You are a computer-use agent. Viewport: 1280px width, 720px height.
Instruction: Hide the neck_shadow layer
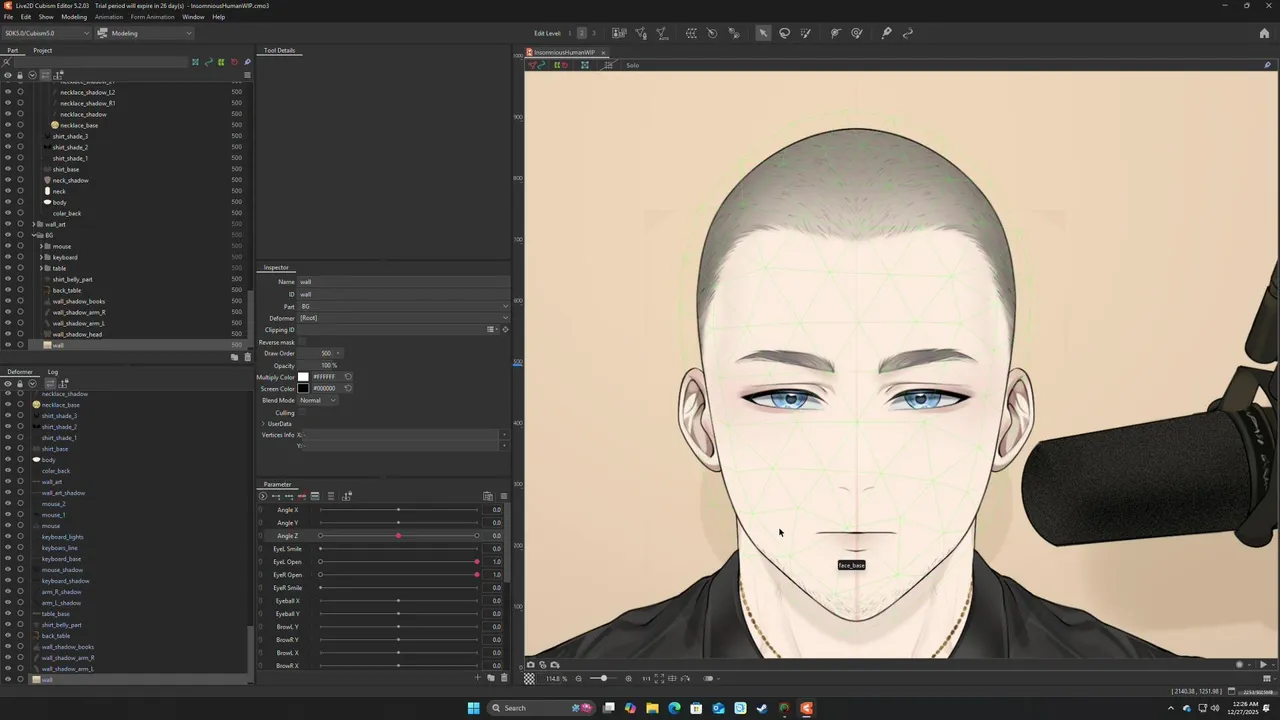tap(8, 180)
